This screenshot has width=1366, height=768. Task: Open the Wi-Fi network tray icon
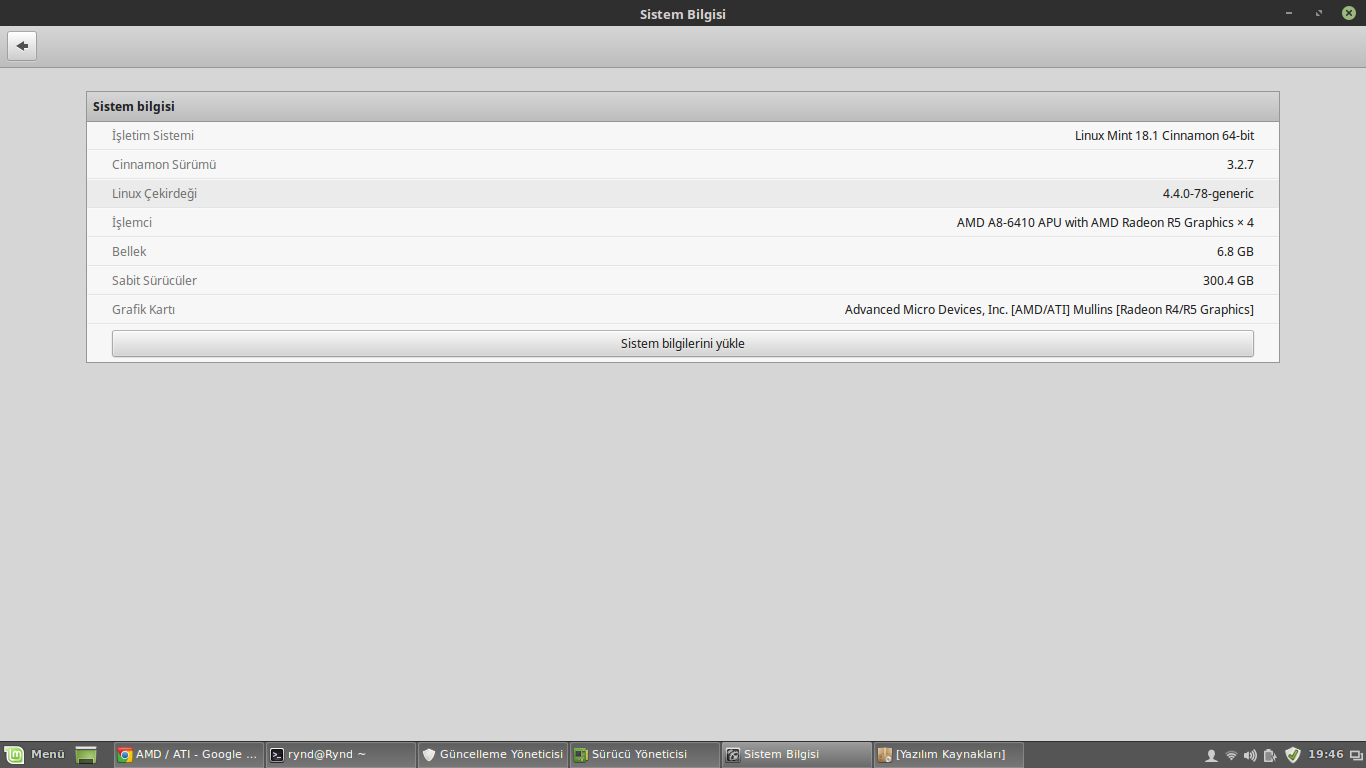(x=1231, y=755)
